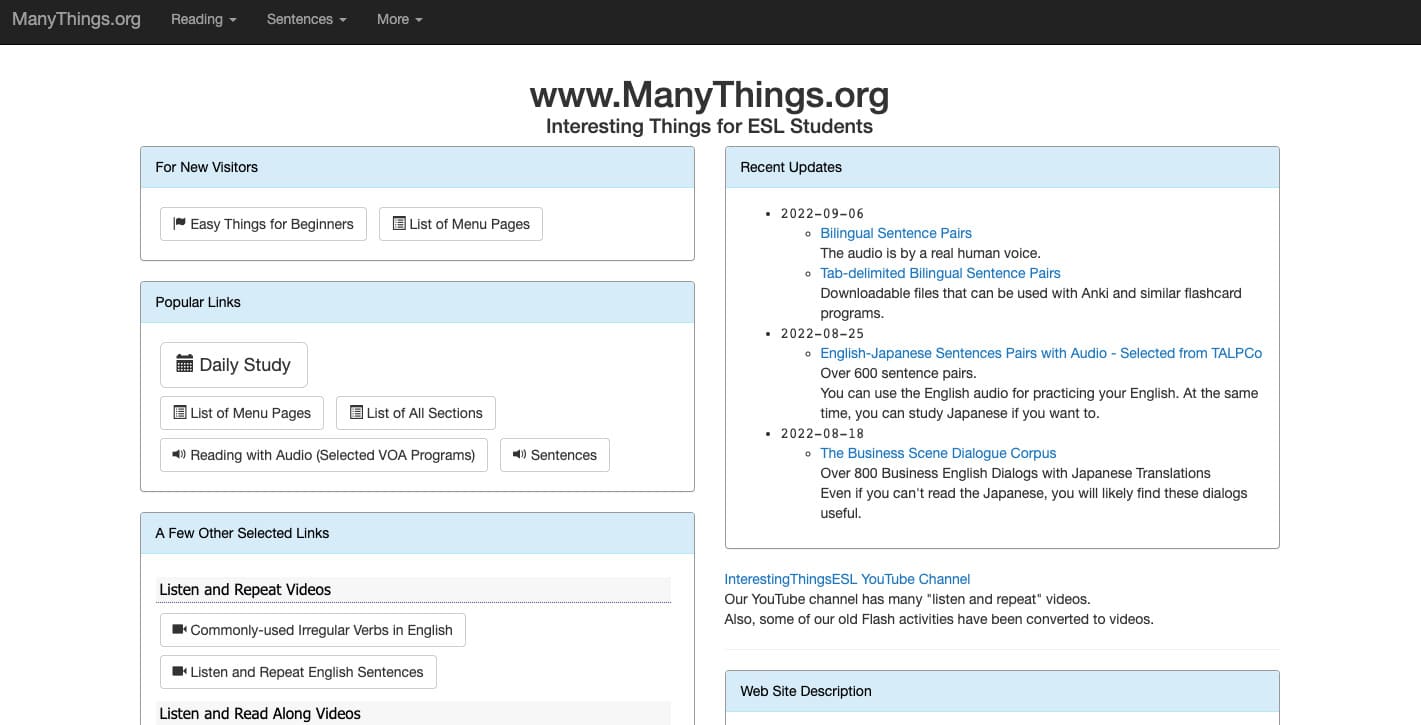1421x725 pixels.
Task: Open List of Menu Pages under Popular Links
Action: (242, 413)
